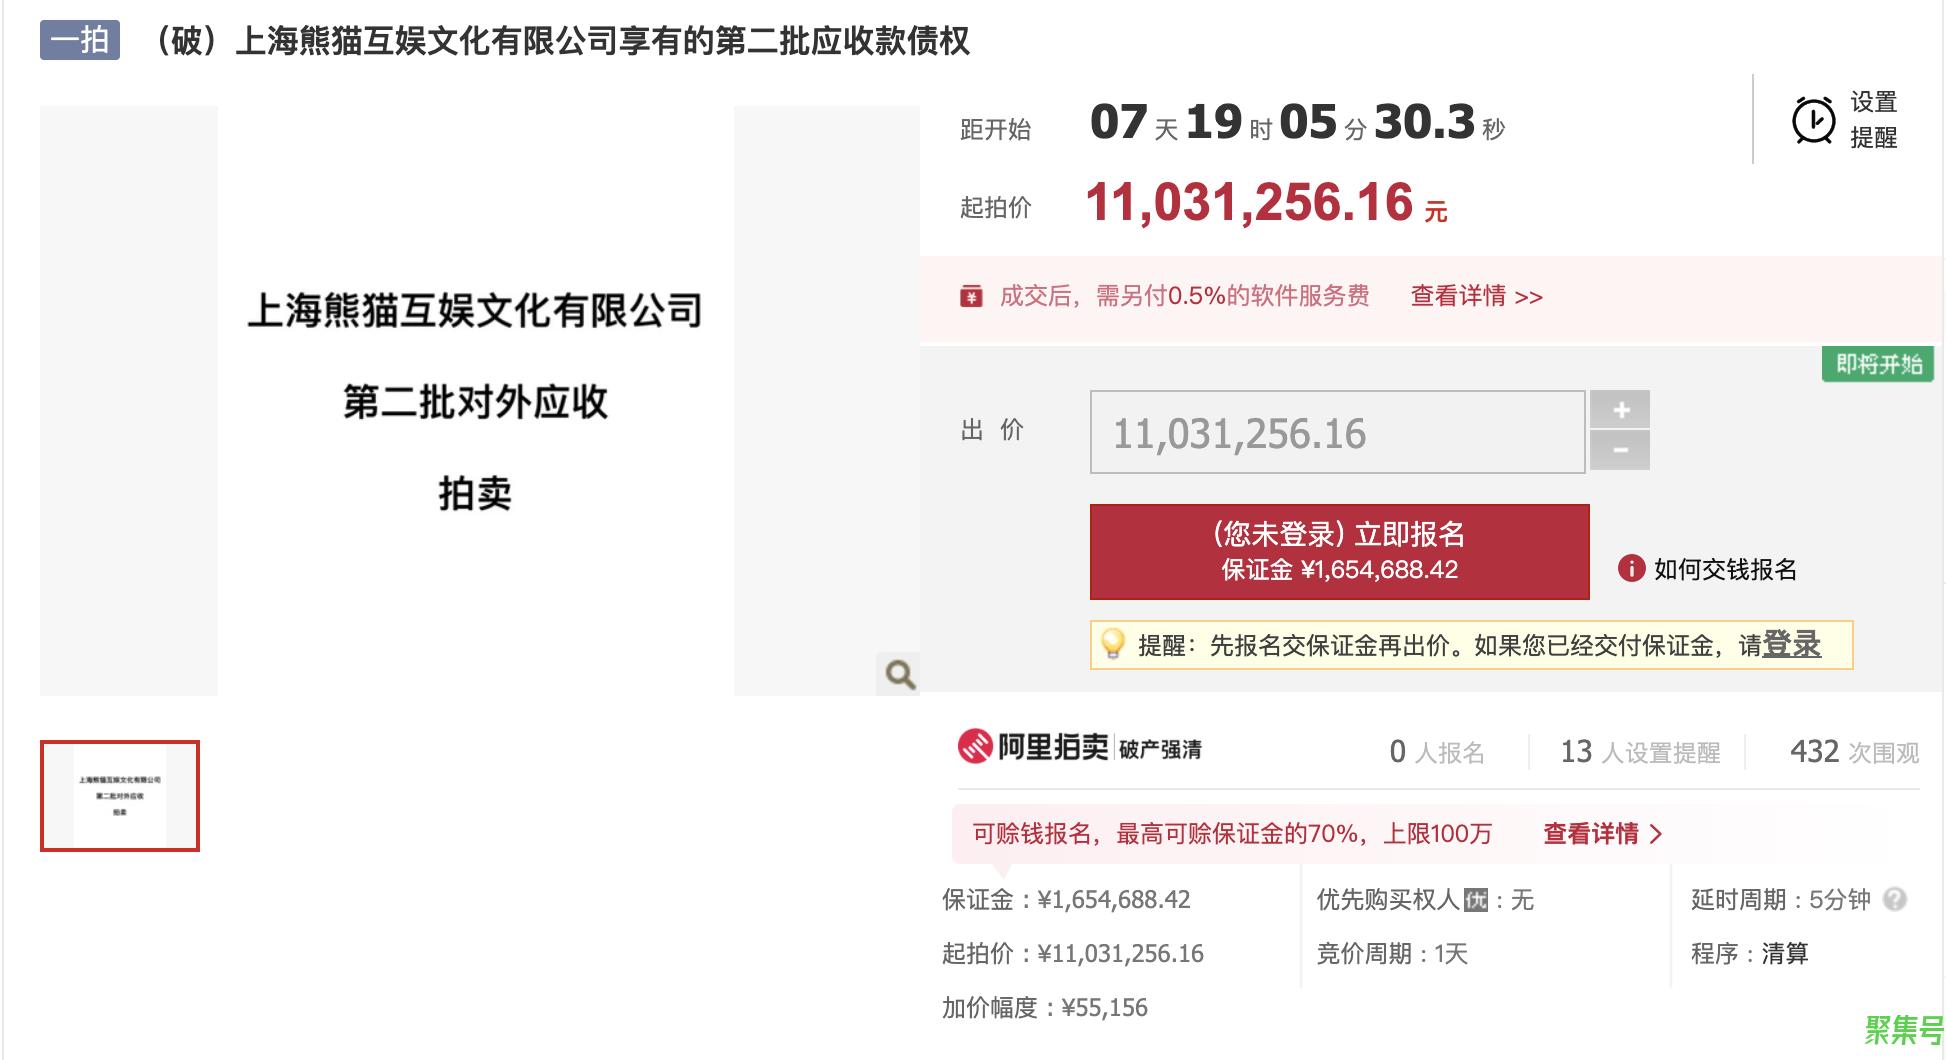This screenshot has width=1946, height=1060.
Task: Click the 阿里拍卖 logo
Action: (x=1033, y=747)
